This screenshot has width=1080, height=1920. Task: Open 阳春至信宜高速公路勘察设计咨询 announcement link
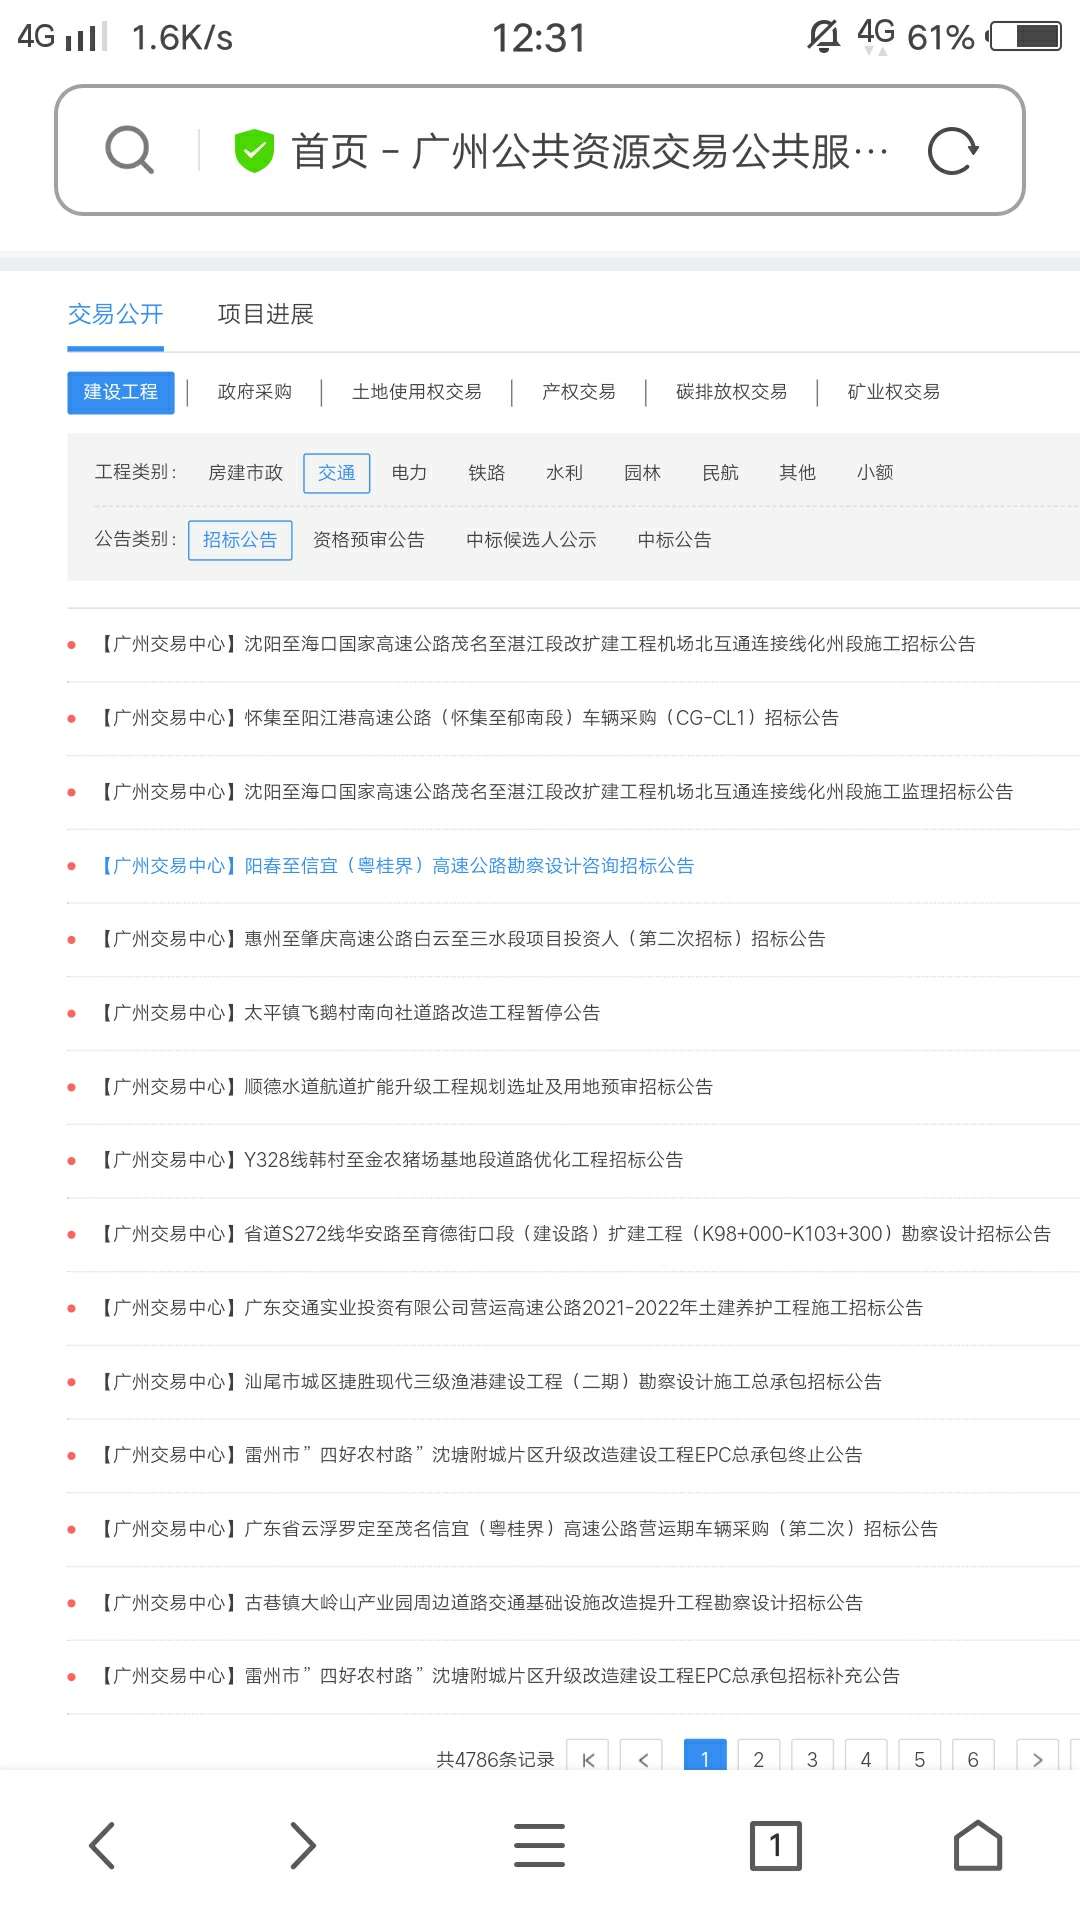click(x=396, y=866)
